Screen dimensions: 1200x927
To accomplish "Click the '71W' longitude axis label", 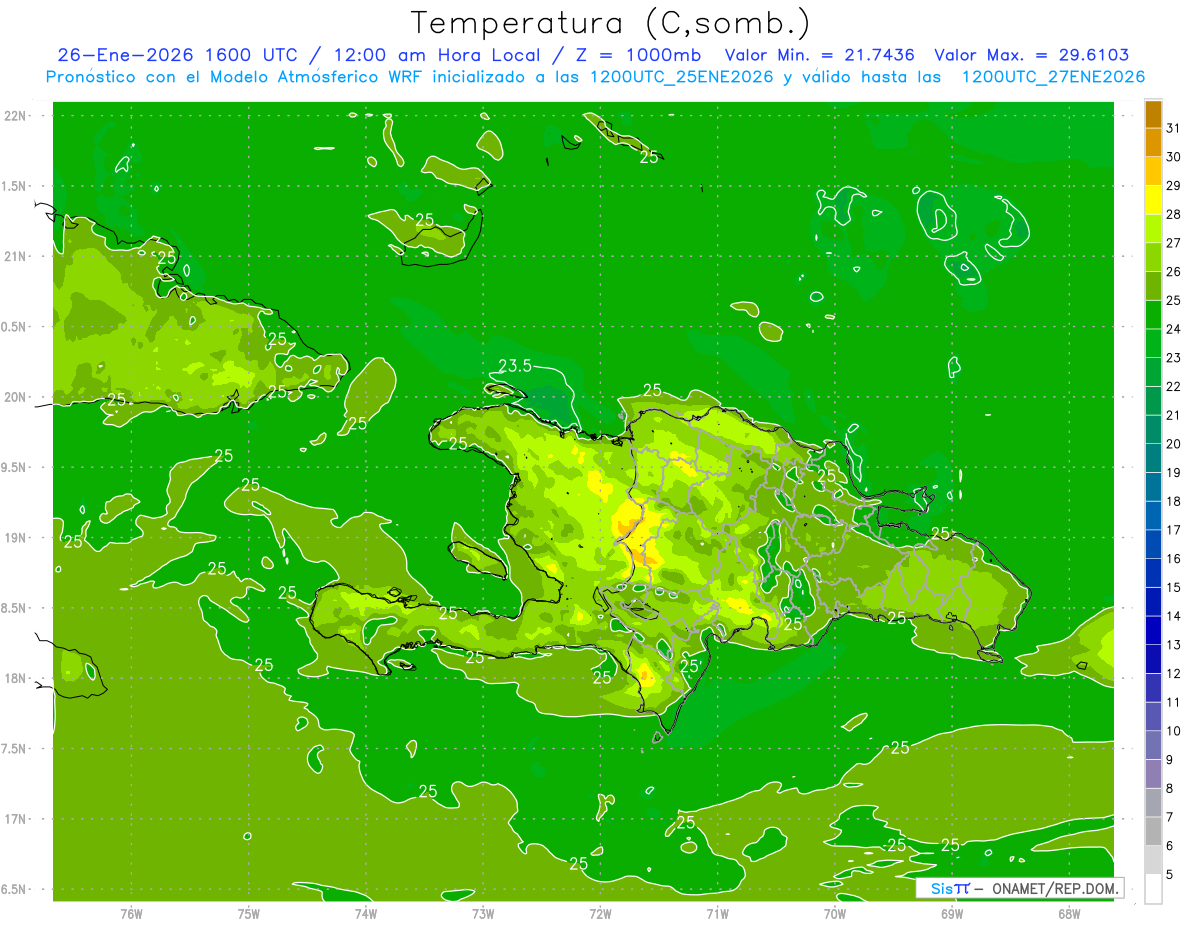I will (x=717, y=913).
